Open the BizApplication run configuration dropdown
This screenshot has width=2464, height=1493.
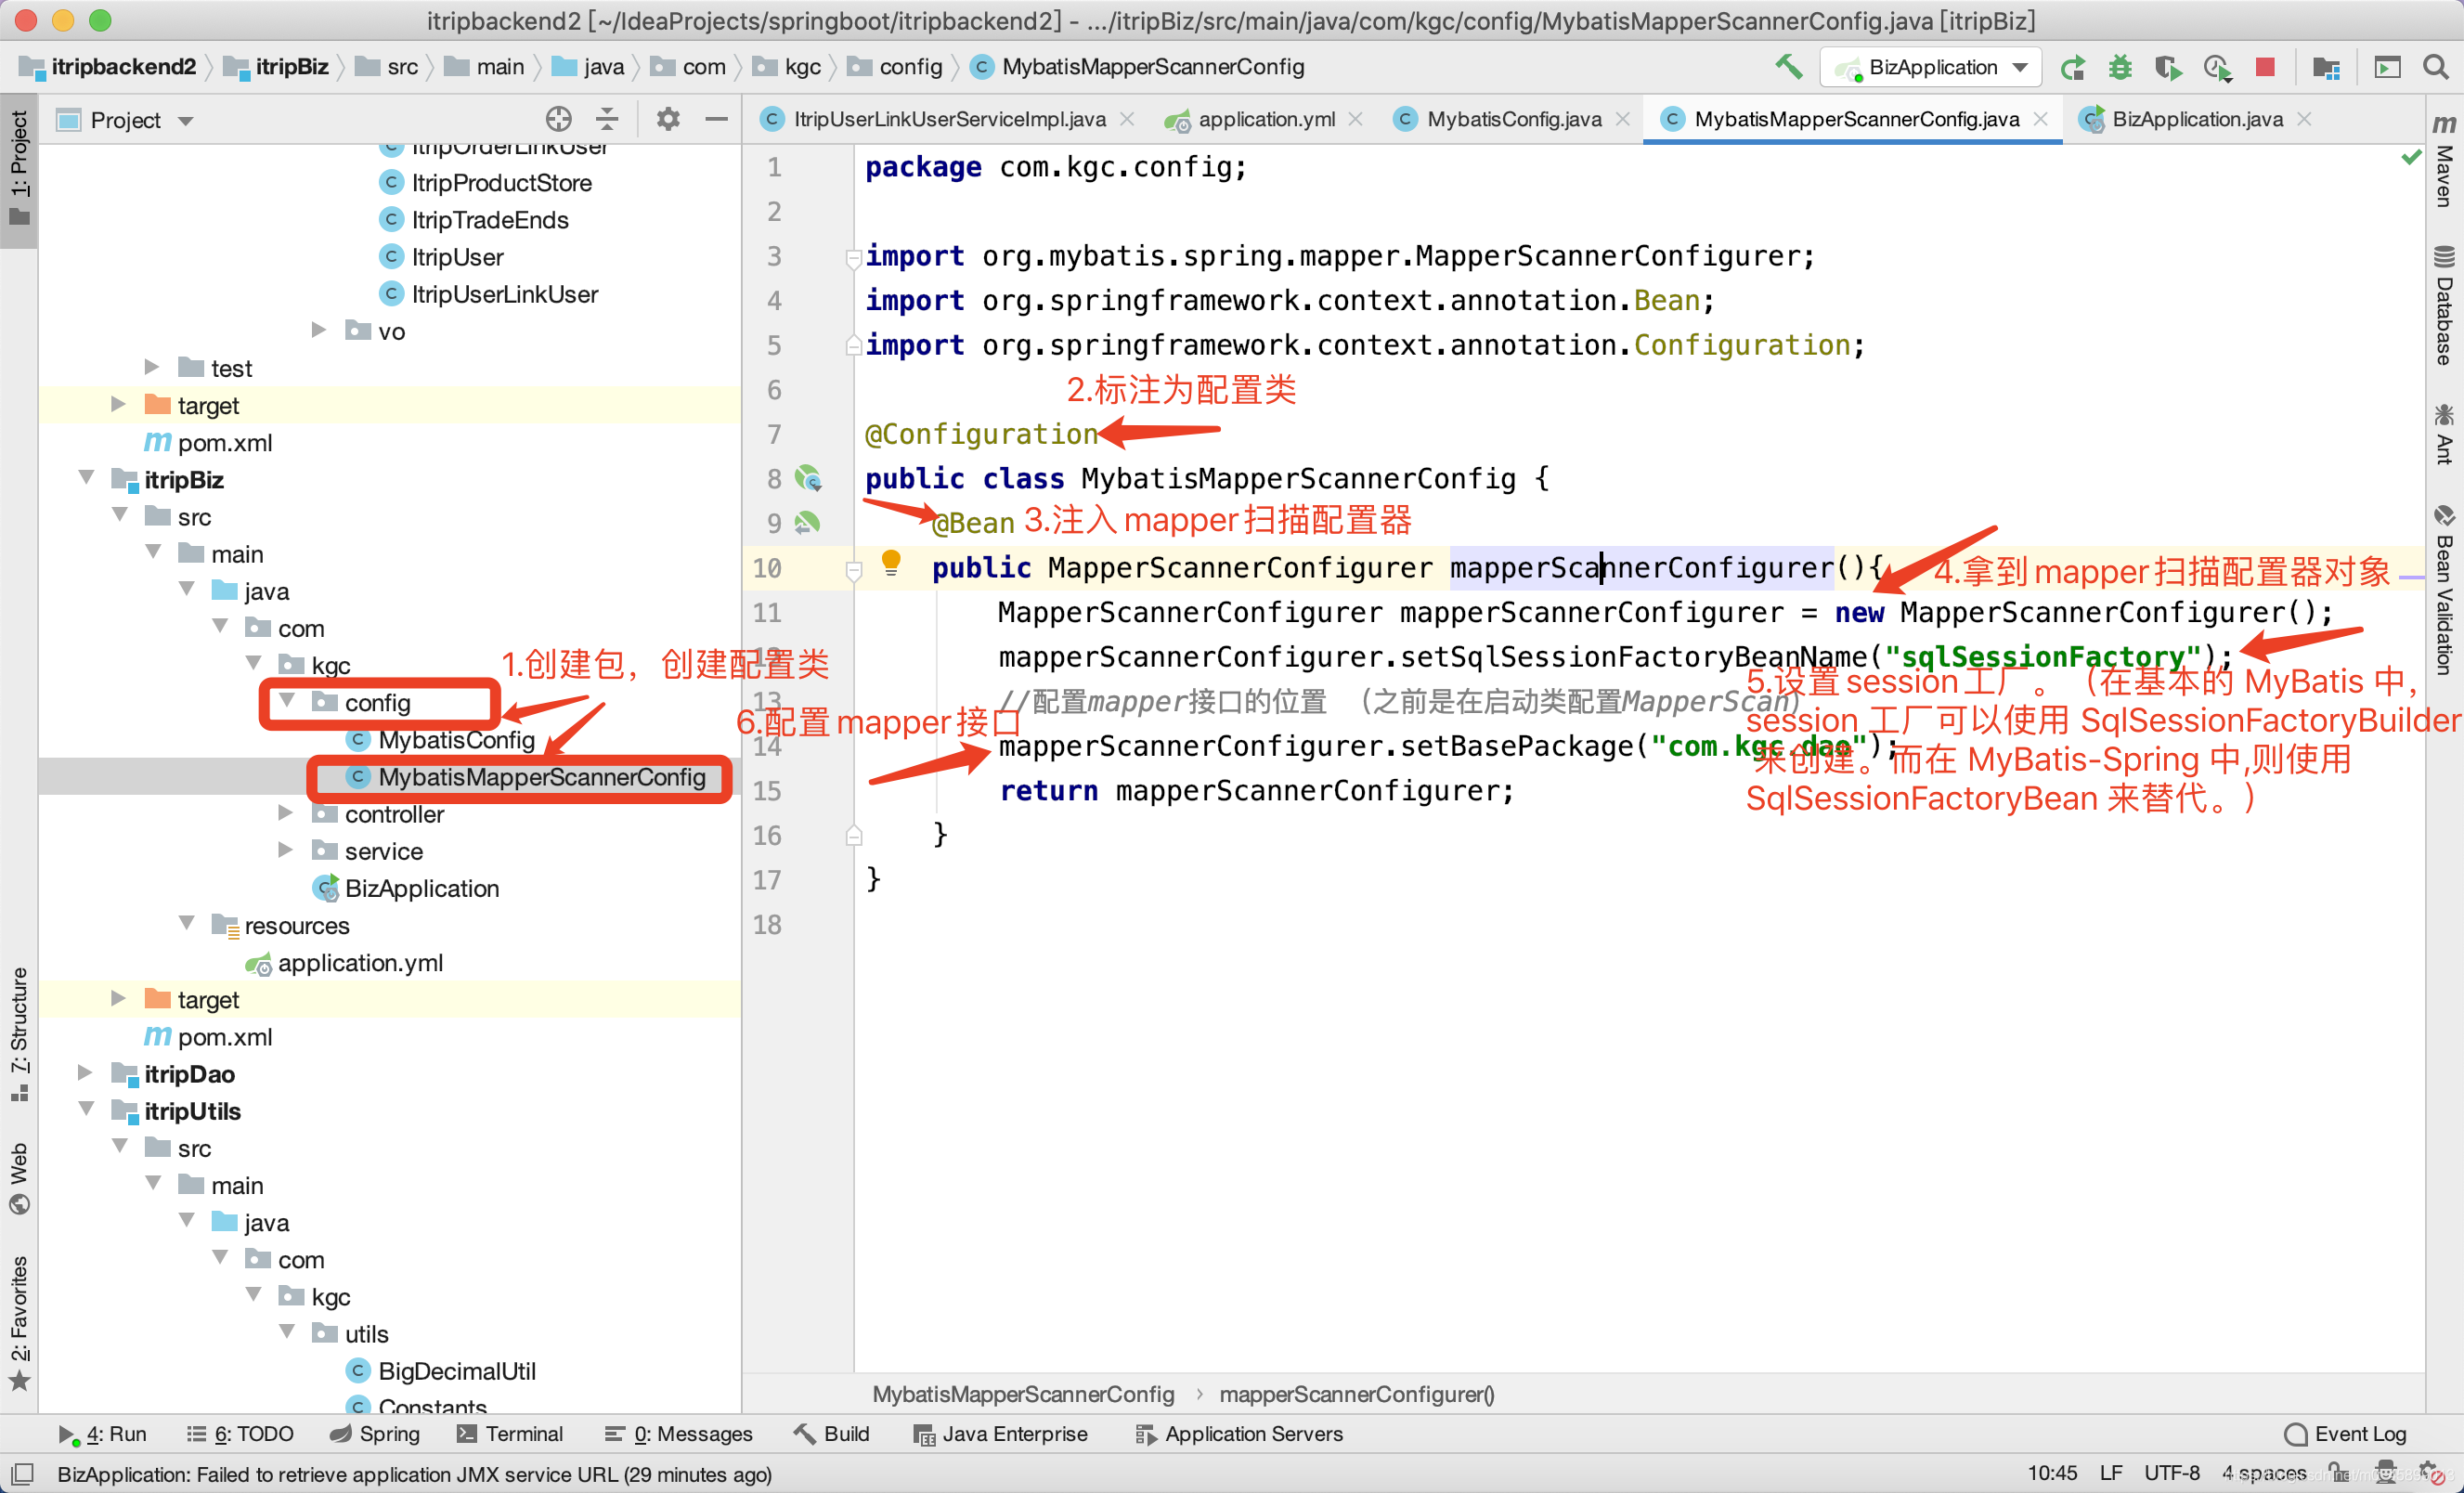[x=1930, y=67]
